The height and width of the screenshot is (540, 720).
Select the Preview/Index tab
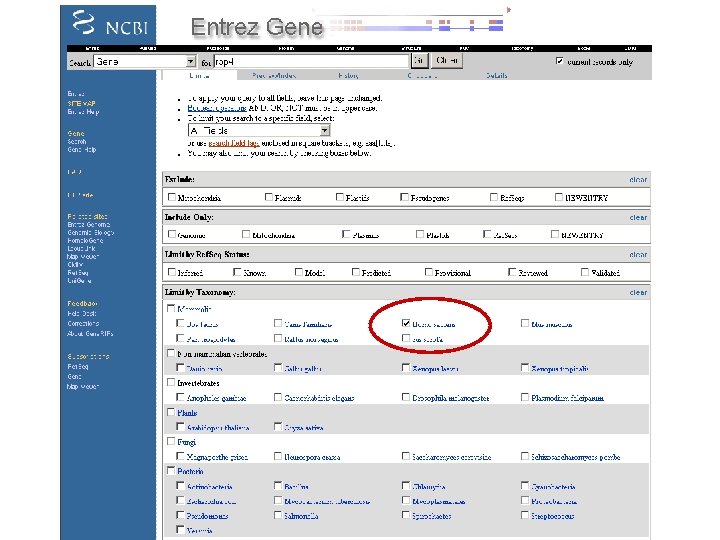pyautogui.click(x=274, y=75)
